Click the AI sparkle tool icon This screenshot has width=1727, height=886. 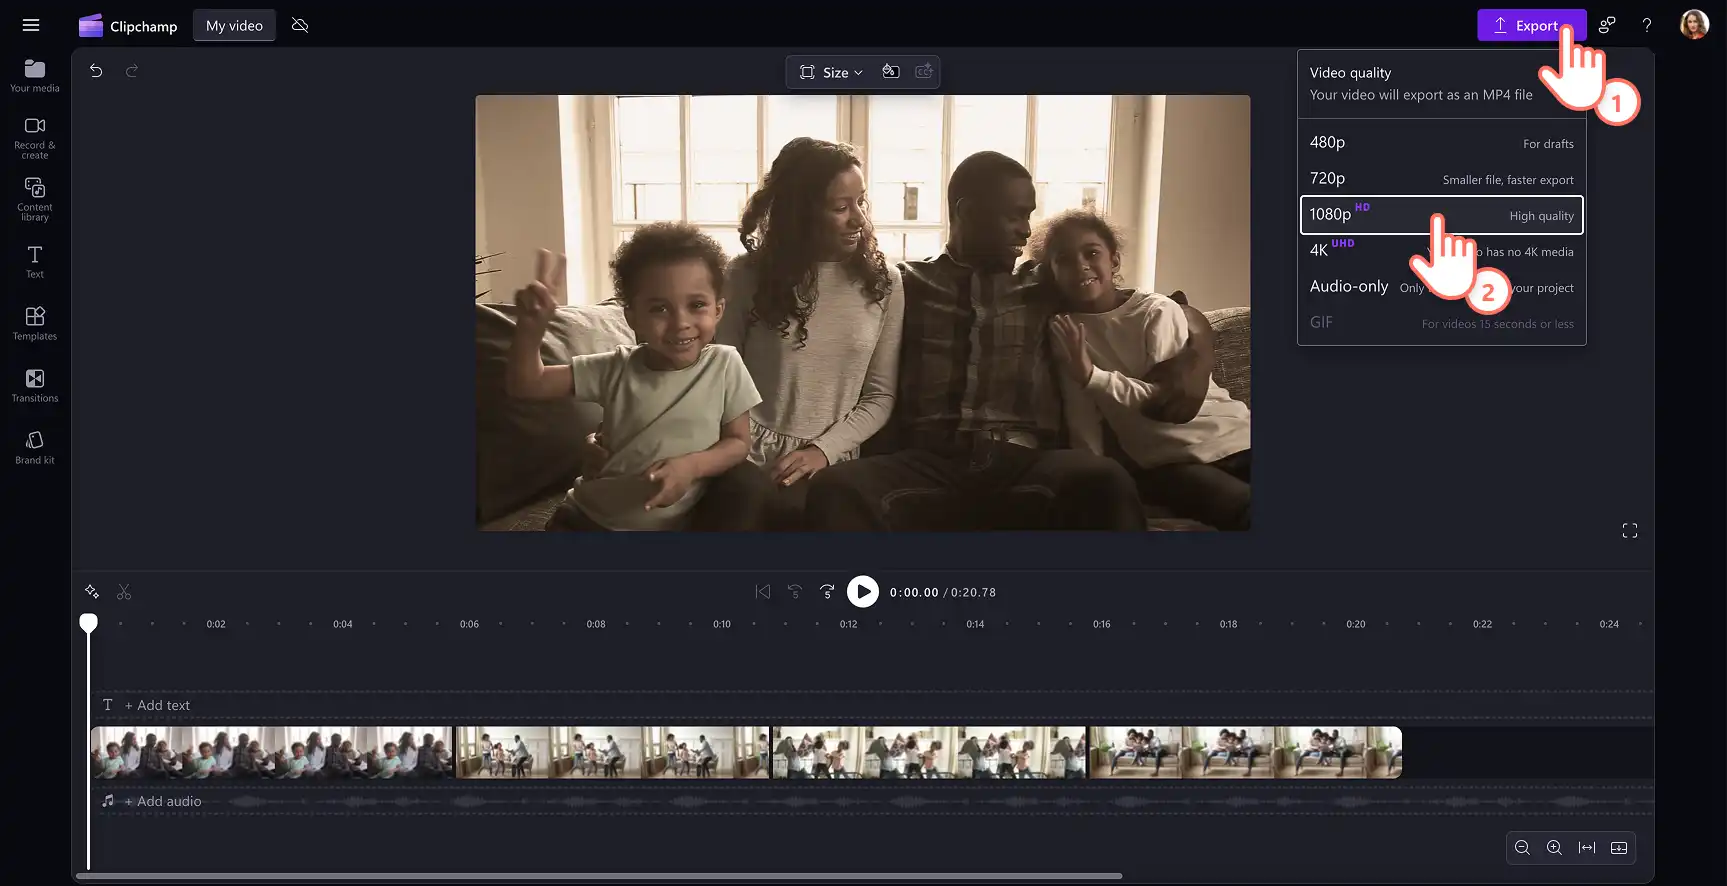pos(92,592)
